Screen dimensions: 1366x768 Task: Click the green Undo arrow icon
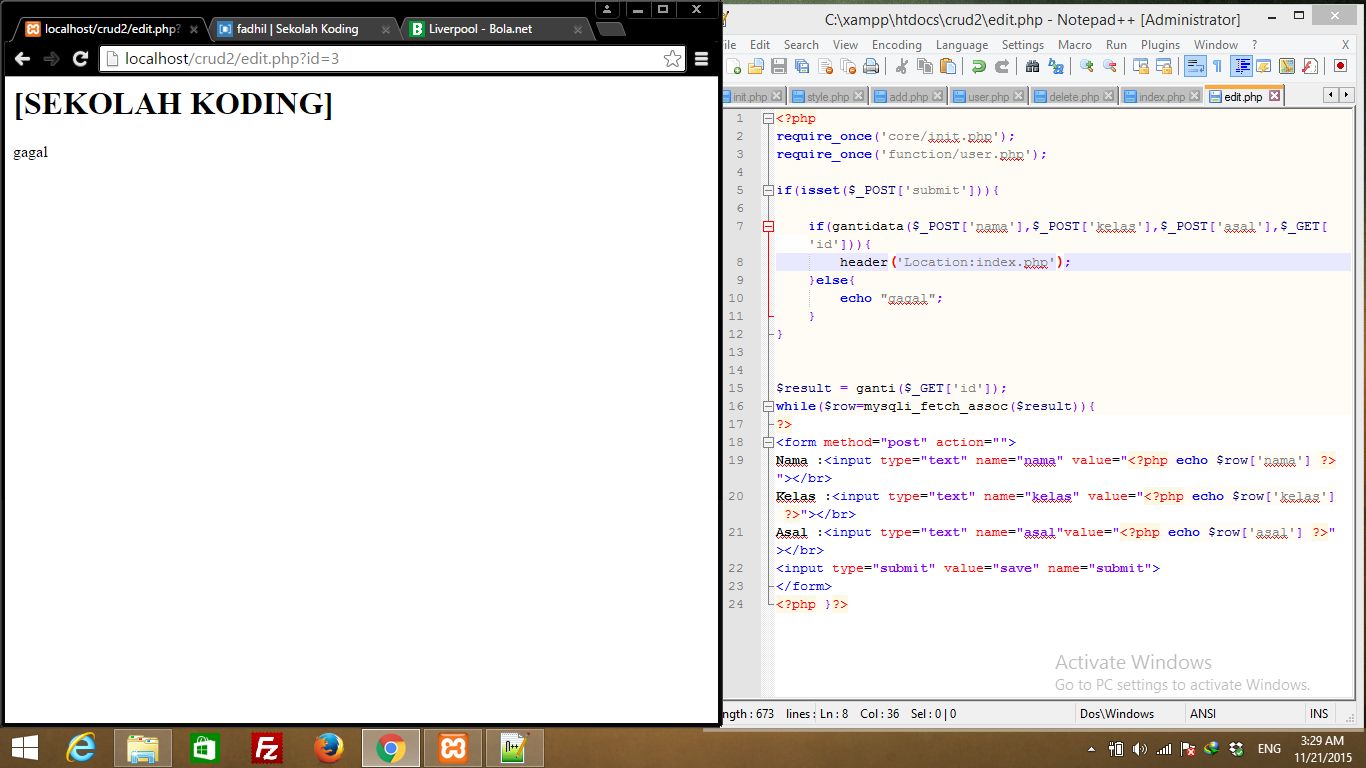[x=978, y=66]
